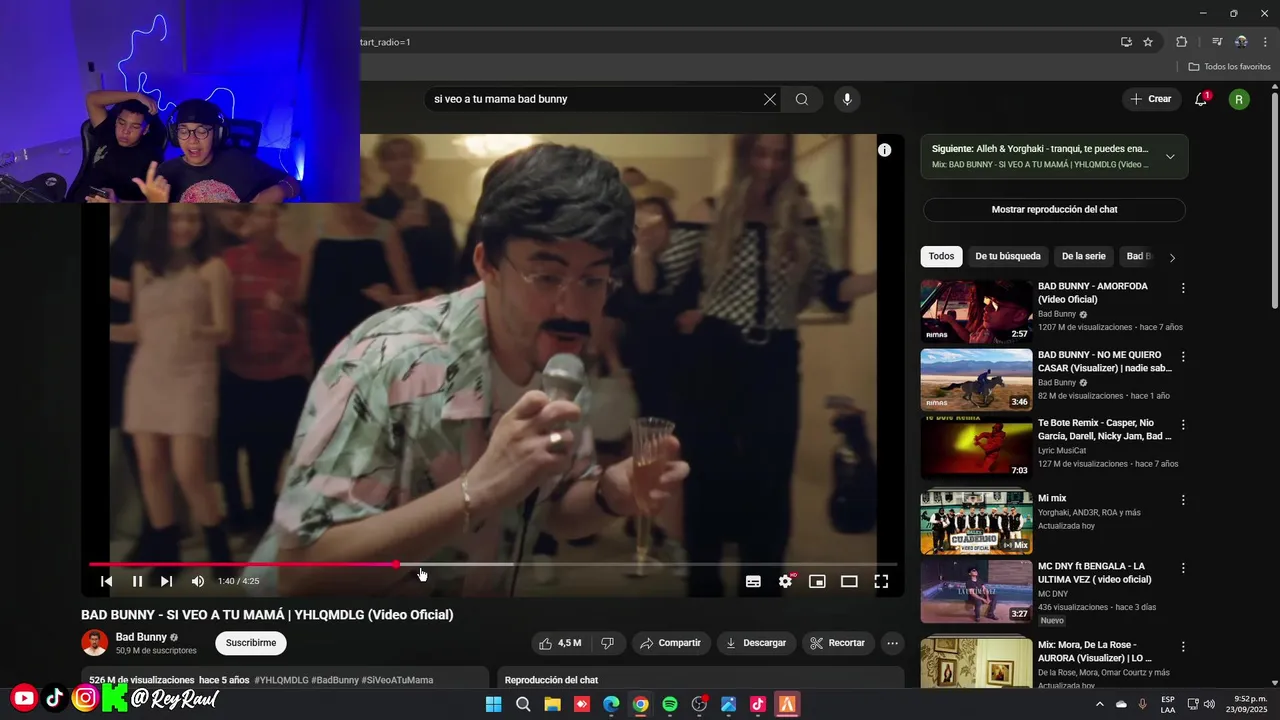Skip to next video
The height and width of the screenshot is (720, 1280).
point(167,581)
